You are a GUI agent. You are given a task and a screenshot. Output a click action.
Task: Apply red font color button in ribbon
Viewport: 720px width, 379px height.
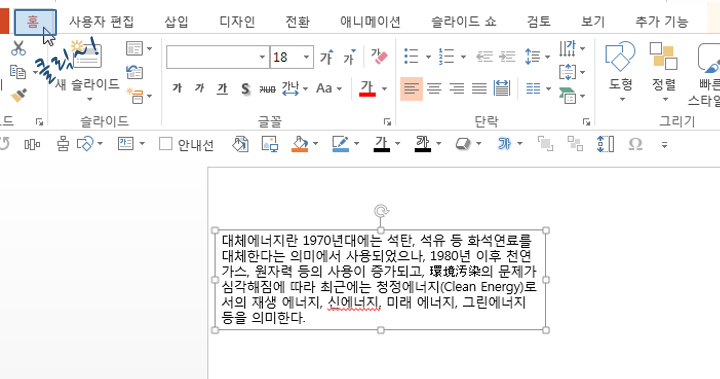tap(367, 88)
